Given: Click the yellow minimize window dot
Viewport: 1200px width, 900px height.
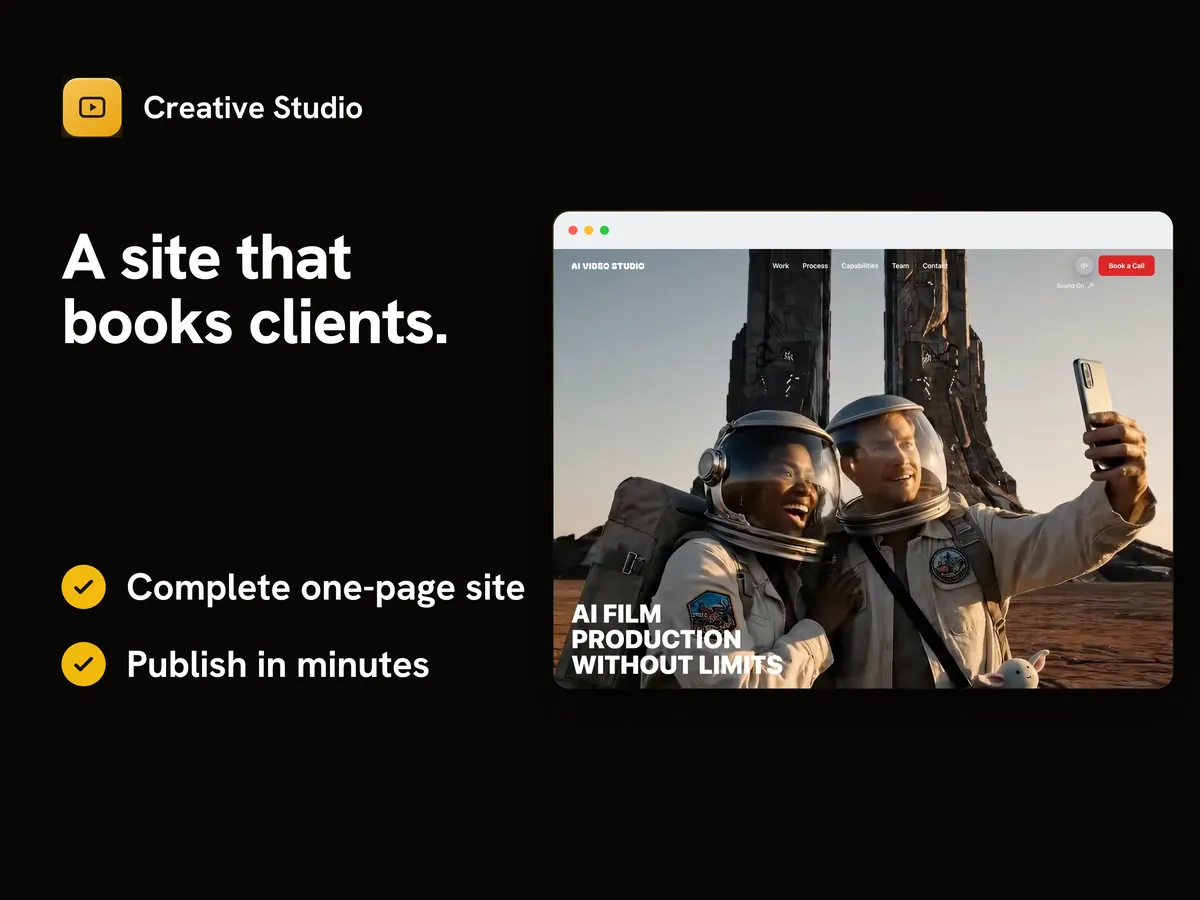Looking at the screenshot, I should 589,230.
